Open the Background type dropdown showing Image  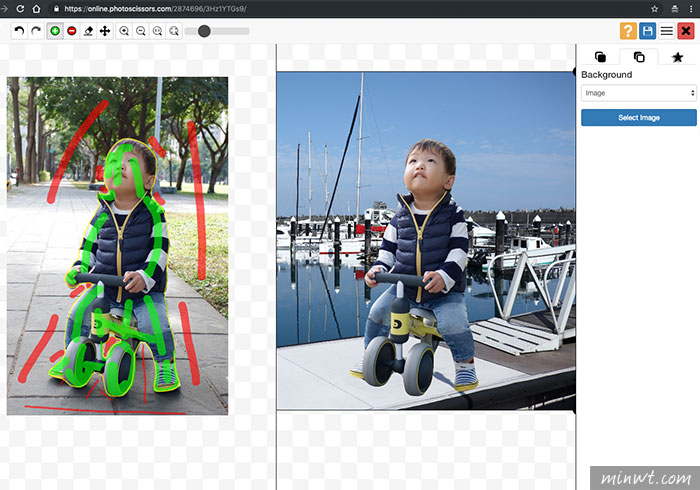click(x=639, y=93)
